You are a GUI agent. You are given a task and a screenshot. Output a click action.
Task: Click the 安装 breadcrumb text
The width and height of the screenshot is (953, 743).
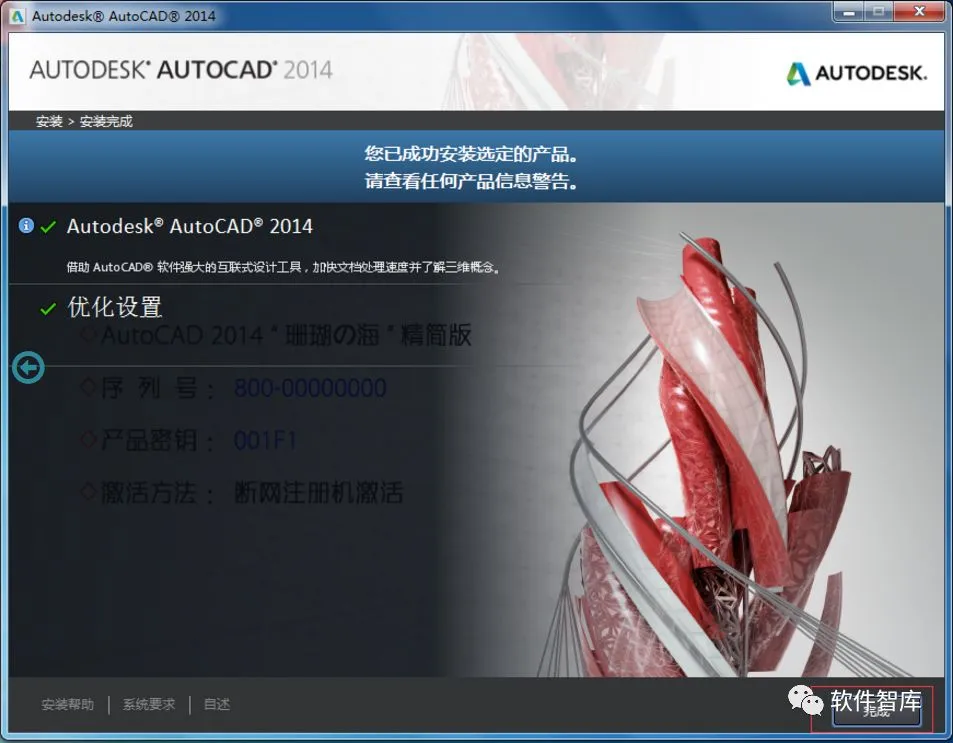coord(49,121)
